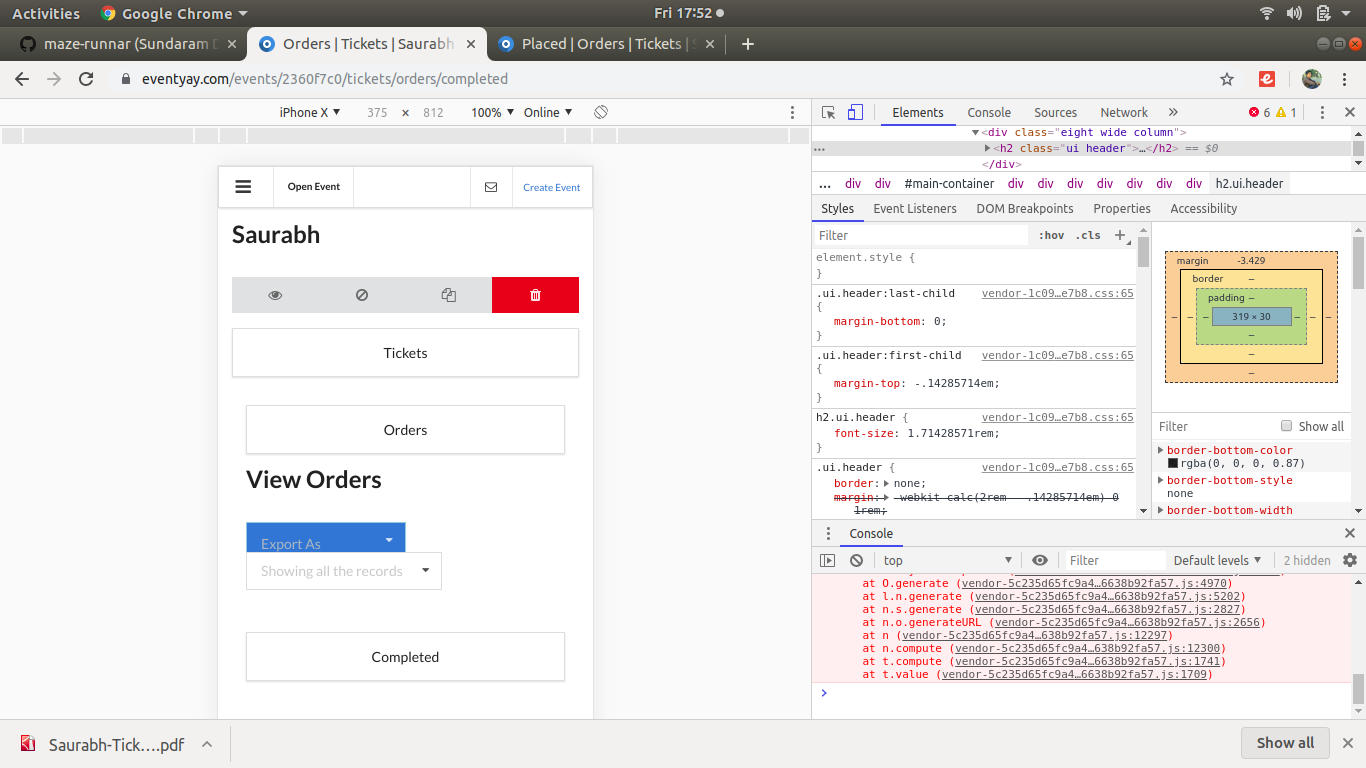Viewport: 1366px width, 768px height.
Task: Expand the border-bottom-color computed property
Action: (1161, 451)
